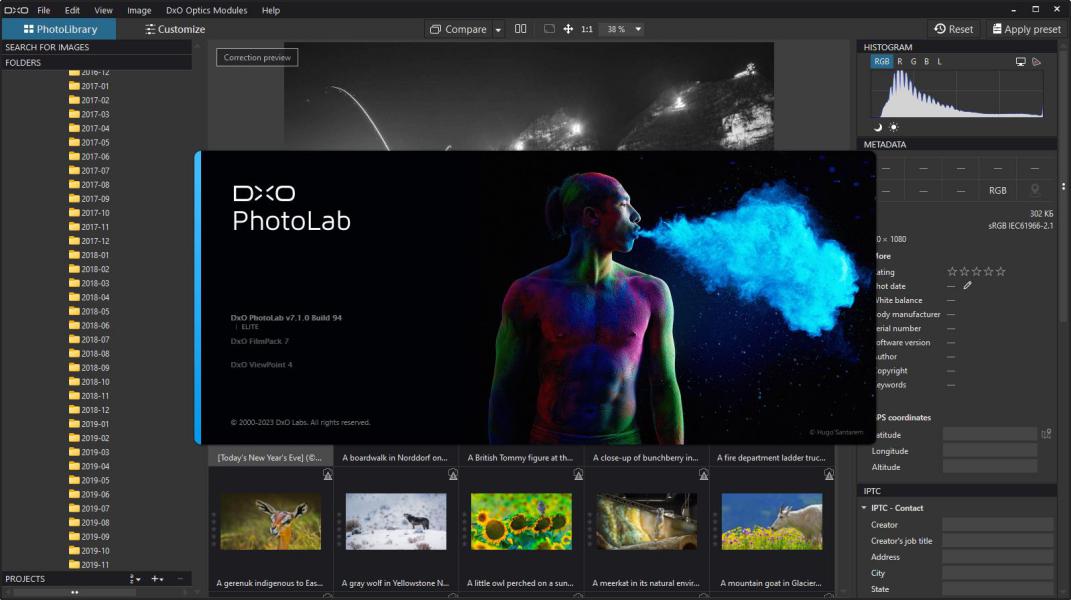Edit shot date with pencil icon

point(967,286)
